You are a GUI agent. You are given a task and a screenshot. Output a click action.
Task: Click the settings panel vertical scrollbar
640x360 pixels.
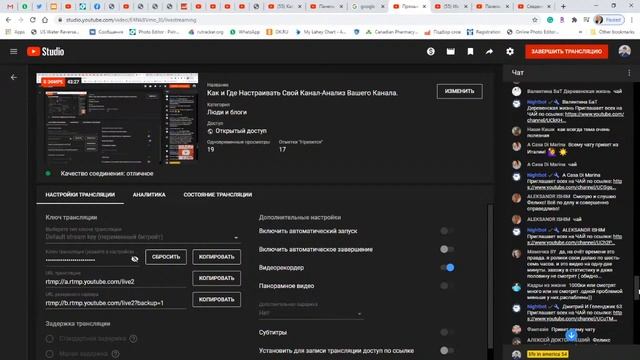click(490, 276)
